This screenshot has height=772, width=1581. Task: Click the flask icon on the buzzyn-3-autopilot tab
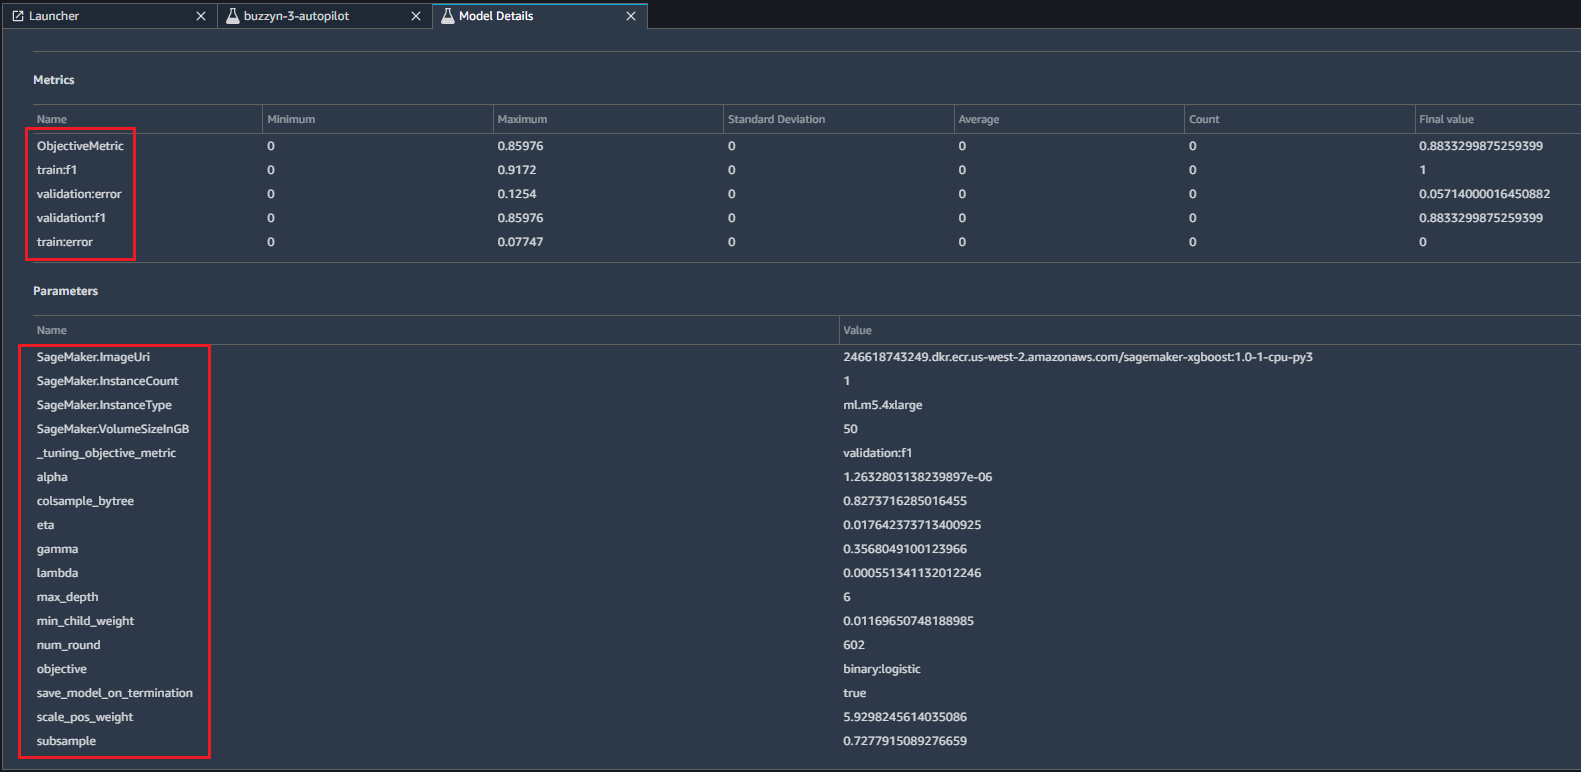233,16
